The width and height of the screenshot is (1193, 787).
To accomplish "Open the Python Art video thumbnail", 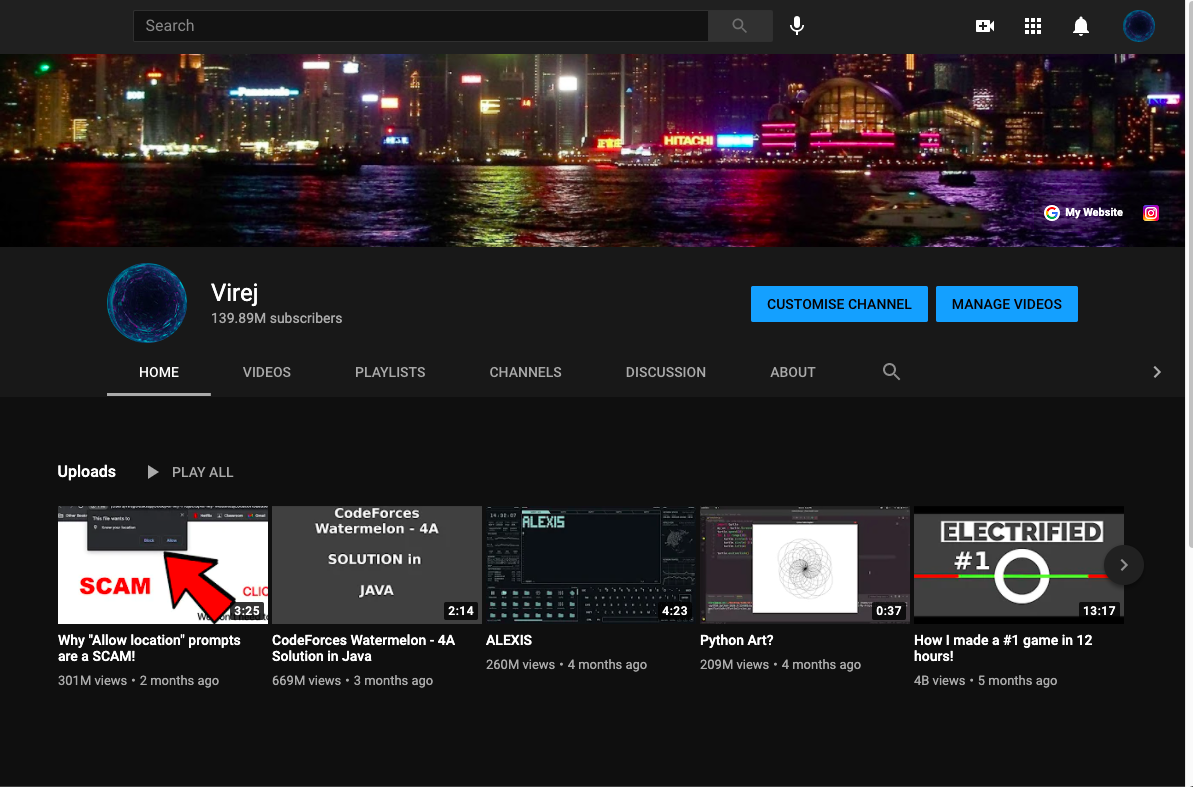I will coord(804,565).
